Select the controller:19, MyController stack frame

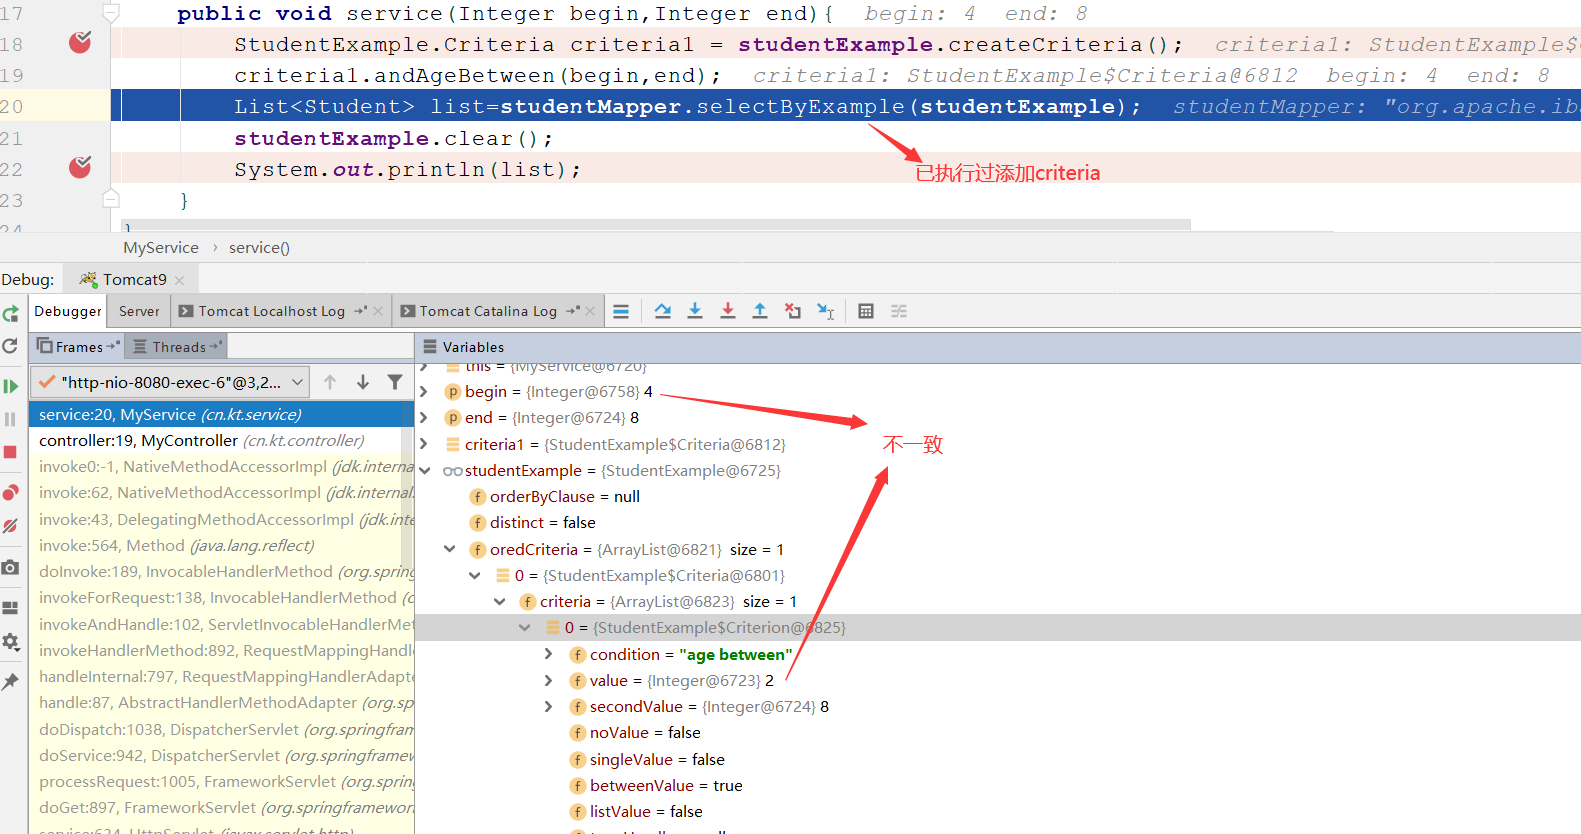coord(221,440)
